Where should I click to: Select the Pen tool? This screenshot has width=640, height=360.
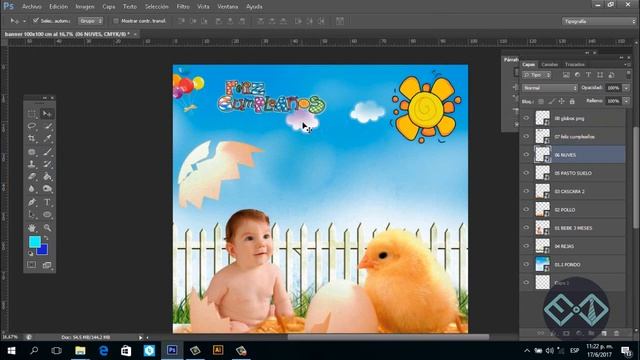(32, 202)
